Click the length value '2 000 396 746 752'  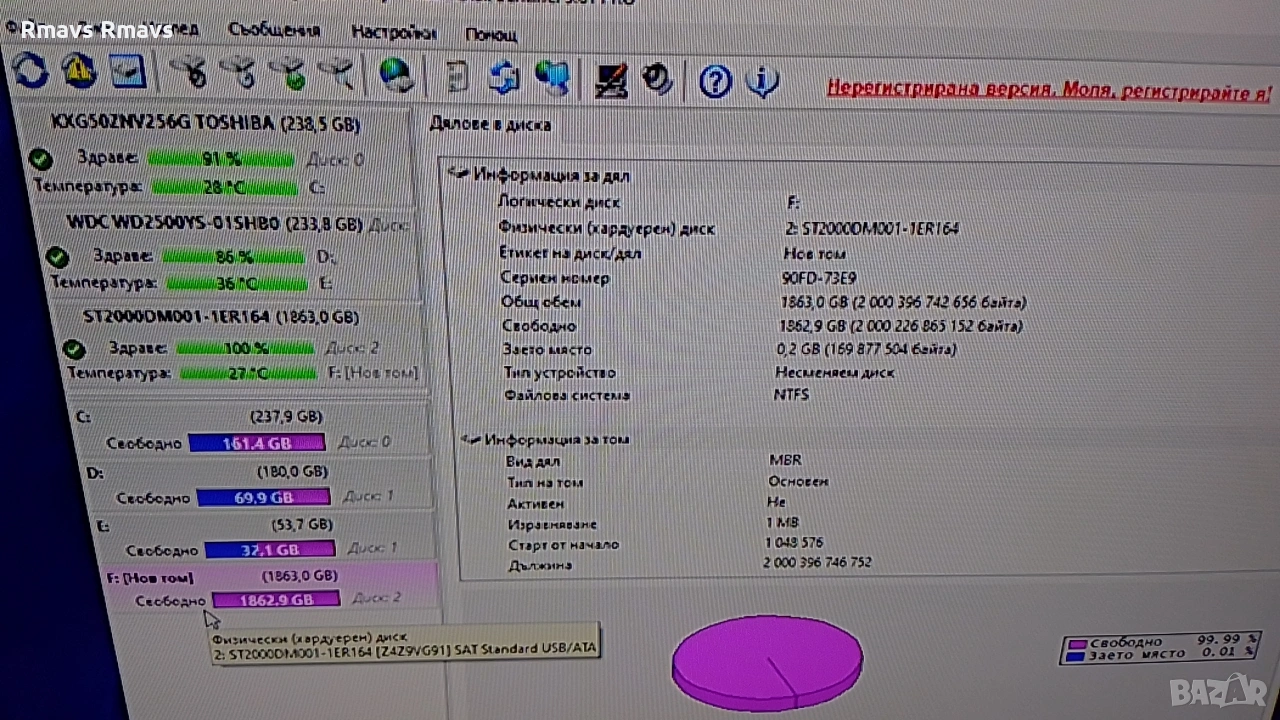[x=817, y=563]
